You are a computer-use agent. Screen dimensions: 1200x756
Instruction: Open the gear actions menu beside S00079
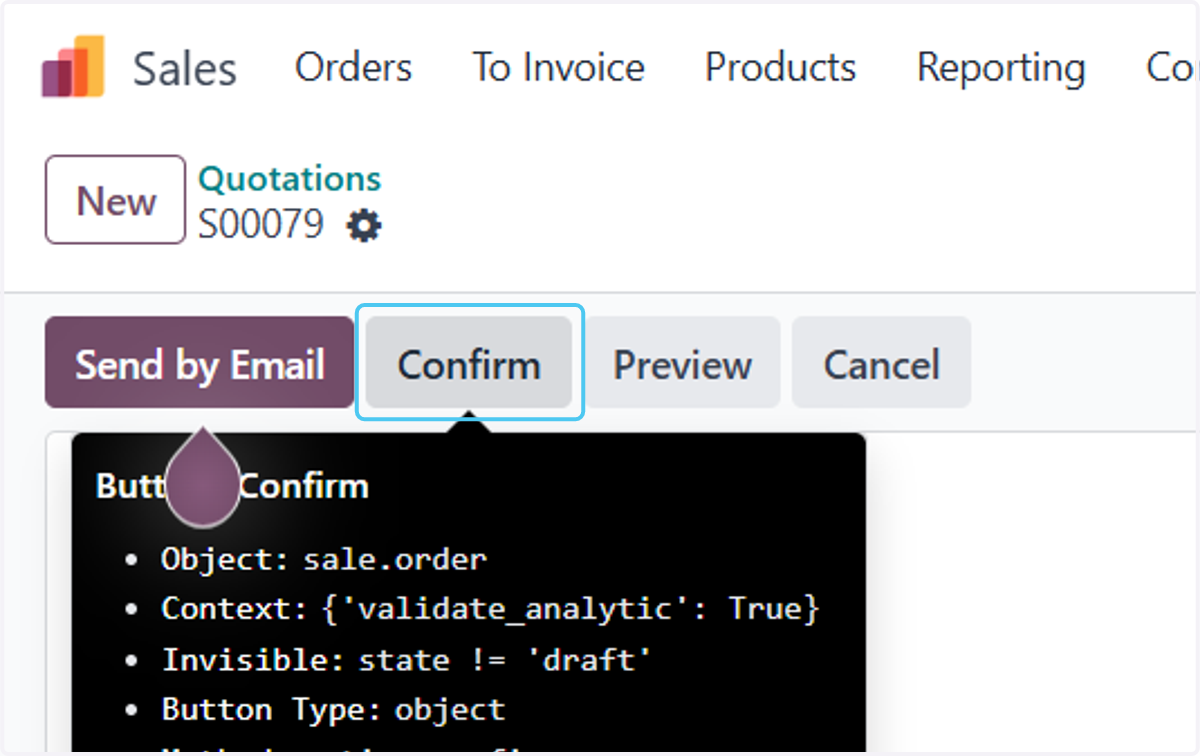[x=364, y=226]
